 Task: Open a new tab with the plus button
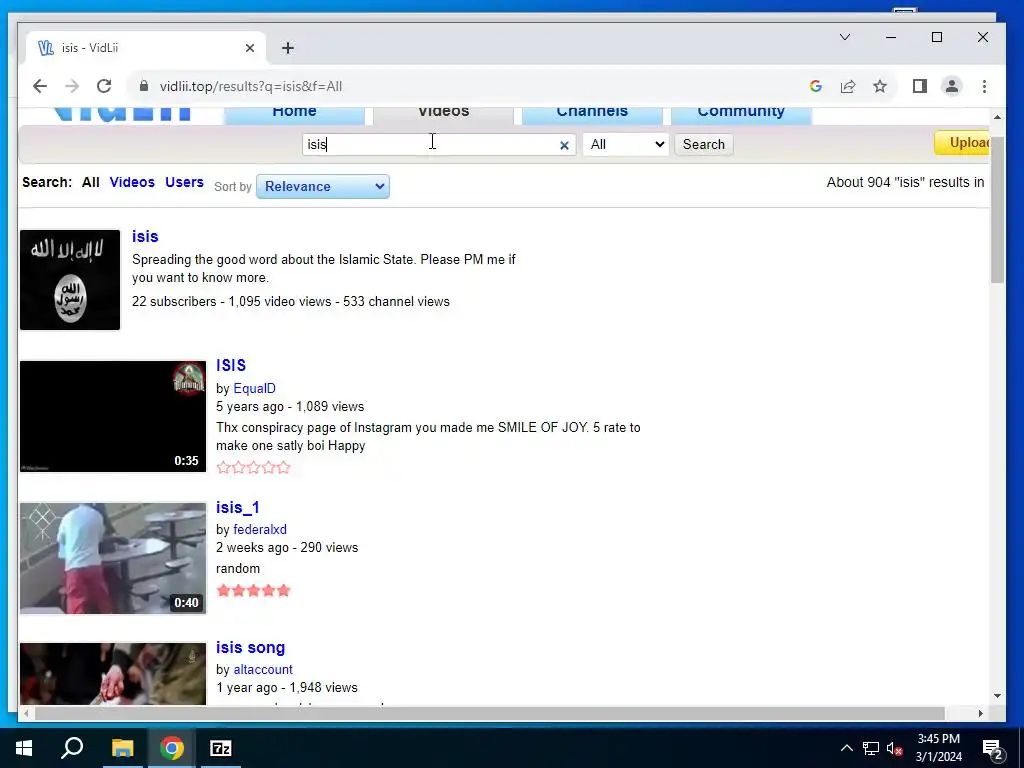pos(288,48)
